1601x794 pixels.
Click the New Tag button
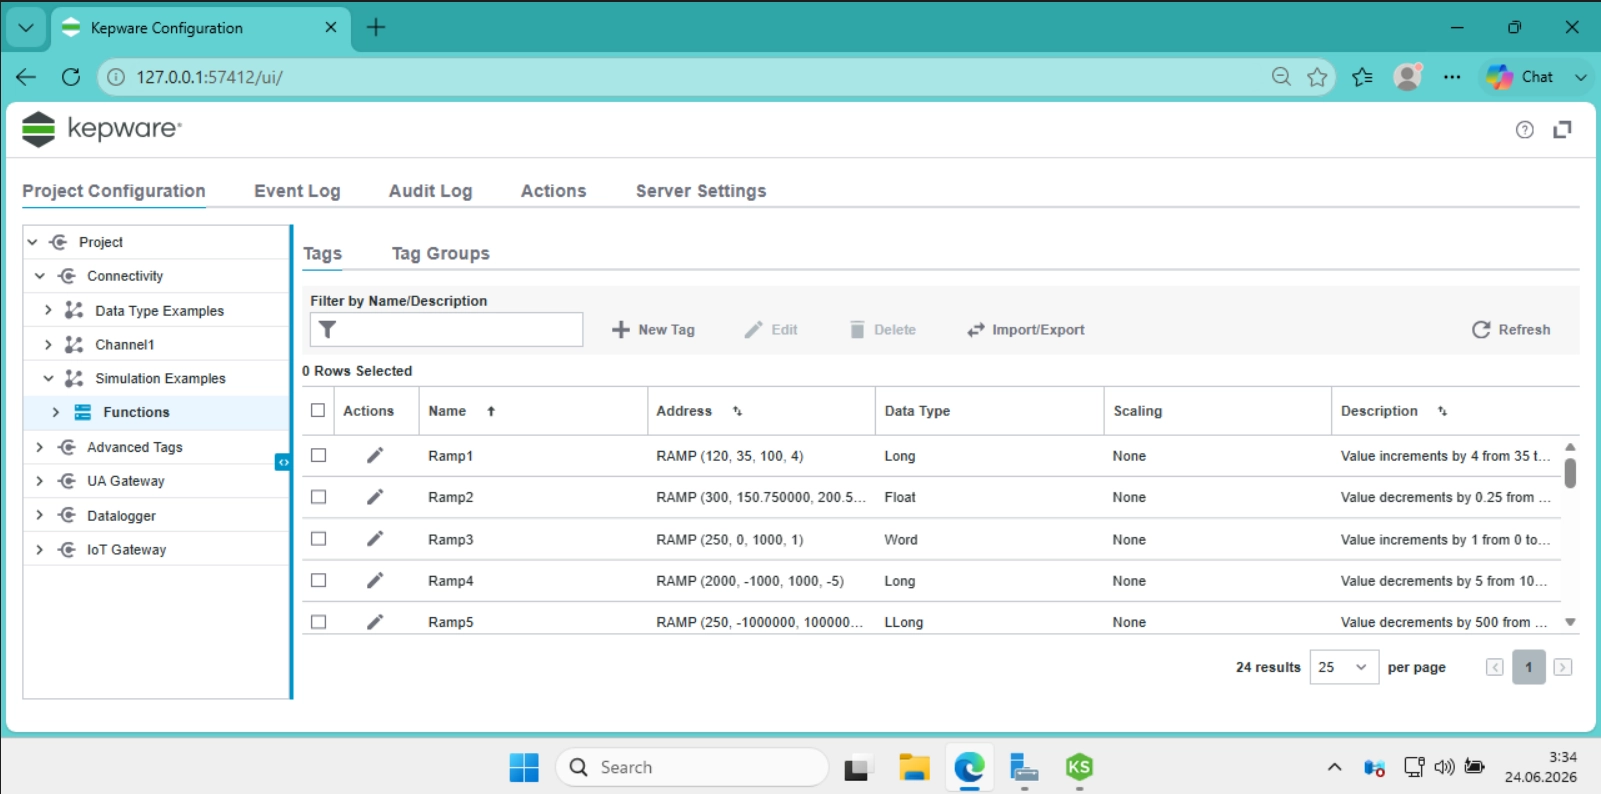653,330
